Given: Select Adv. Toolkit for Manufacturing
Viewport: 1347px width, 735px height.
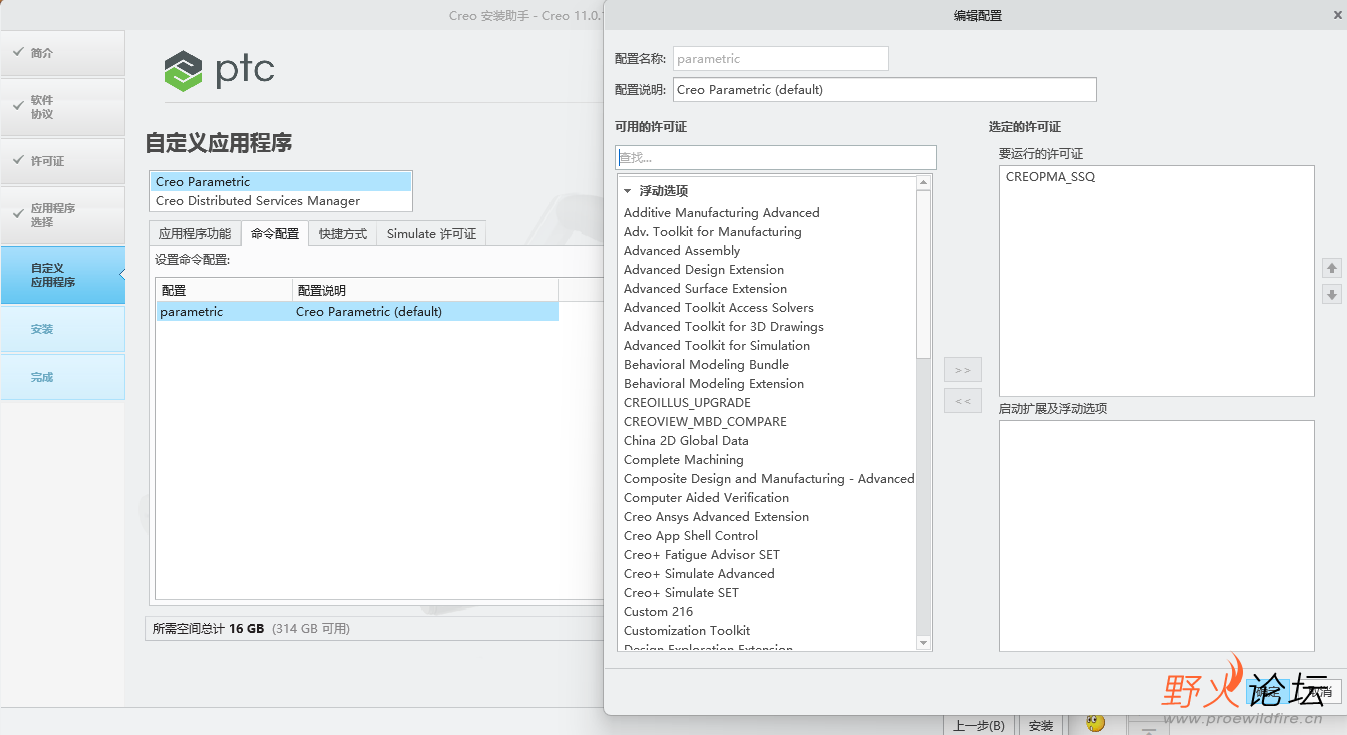Looking at the screenshot, I should 712,232.
